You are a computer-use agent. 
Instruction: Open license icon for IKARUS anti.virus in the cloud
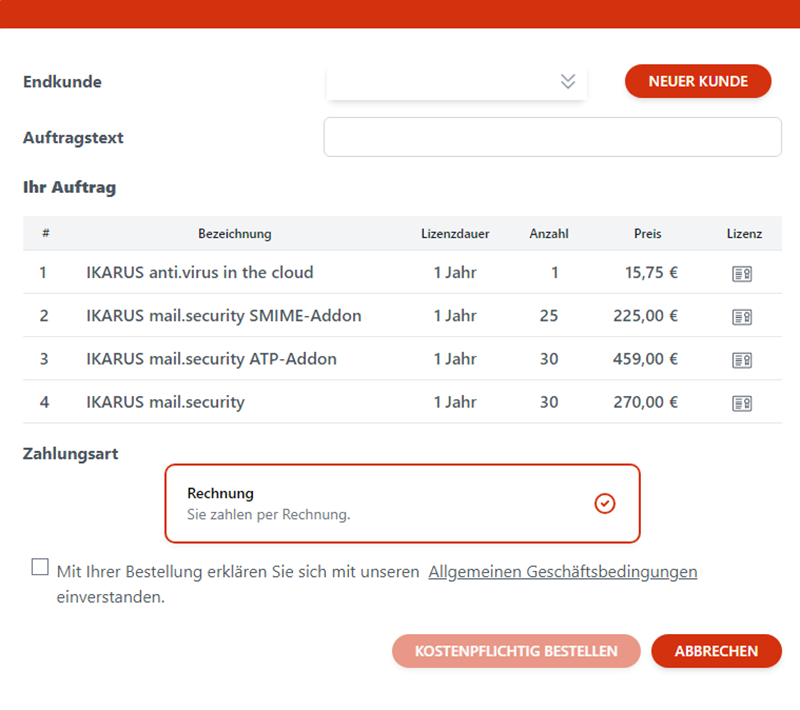[x=742, y=274]
